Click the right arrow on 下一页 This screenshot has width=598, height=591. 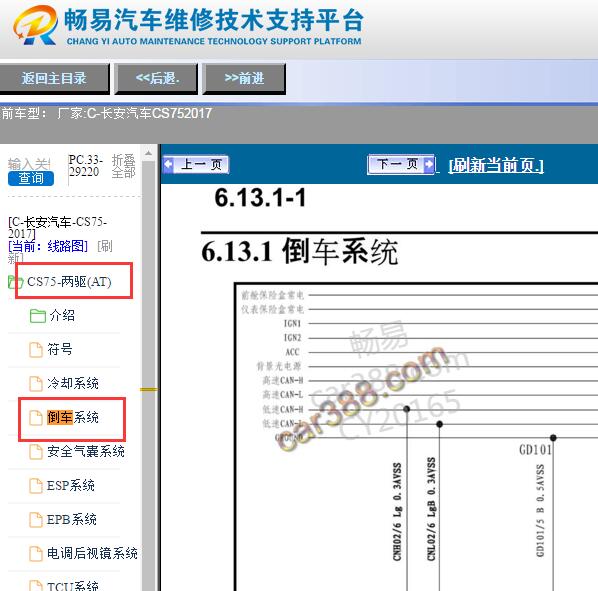pos(429,165)
